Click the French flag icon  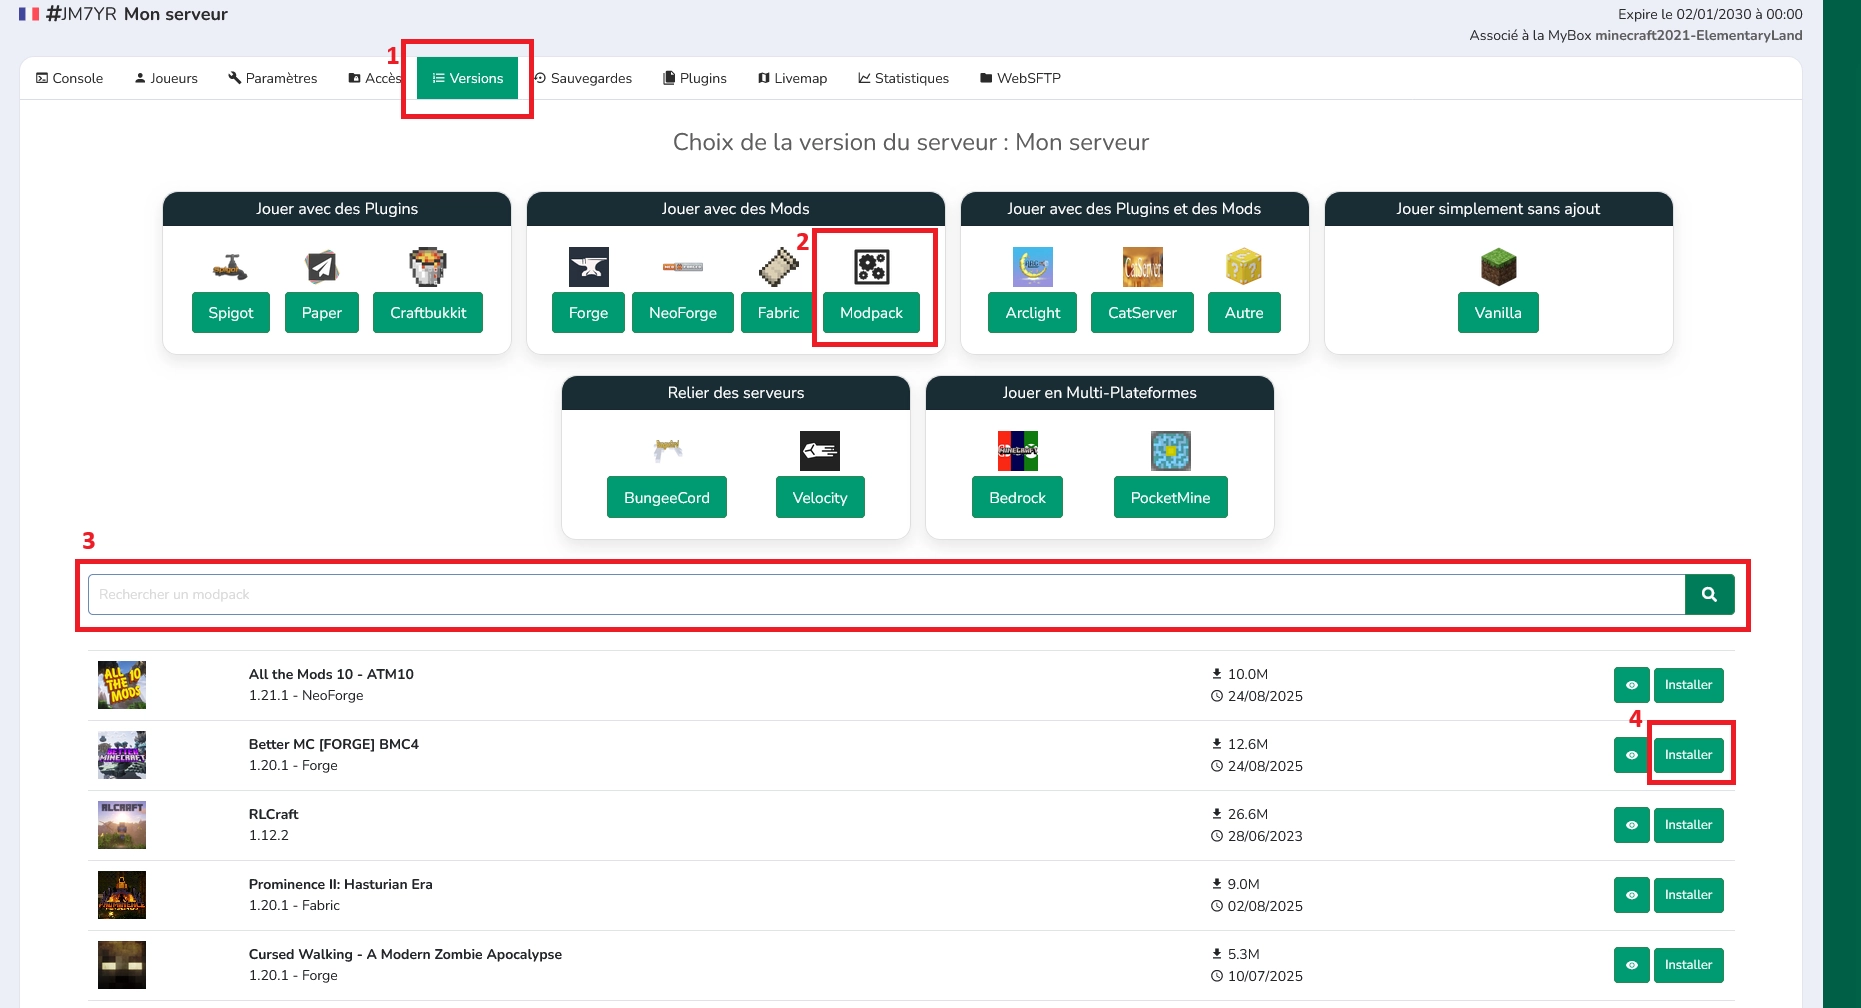(x=29, y=14)
